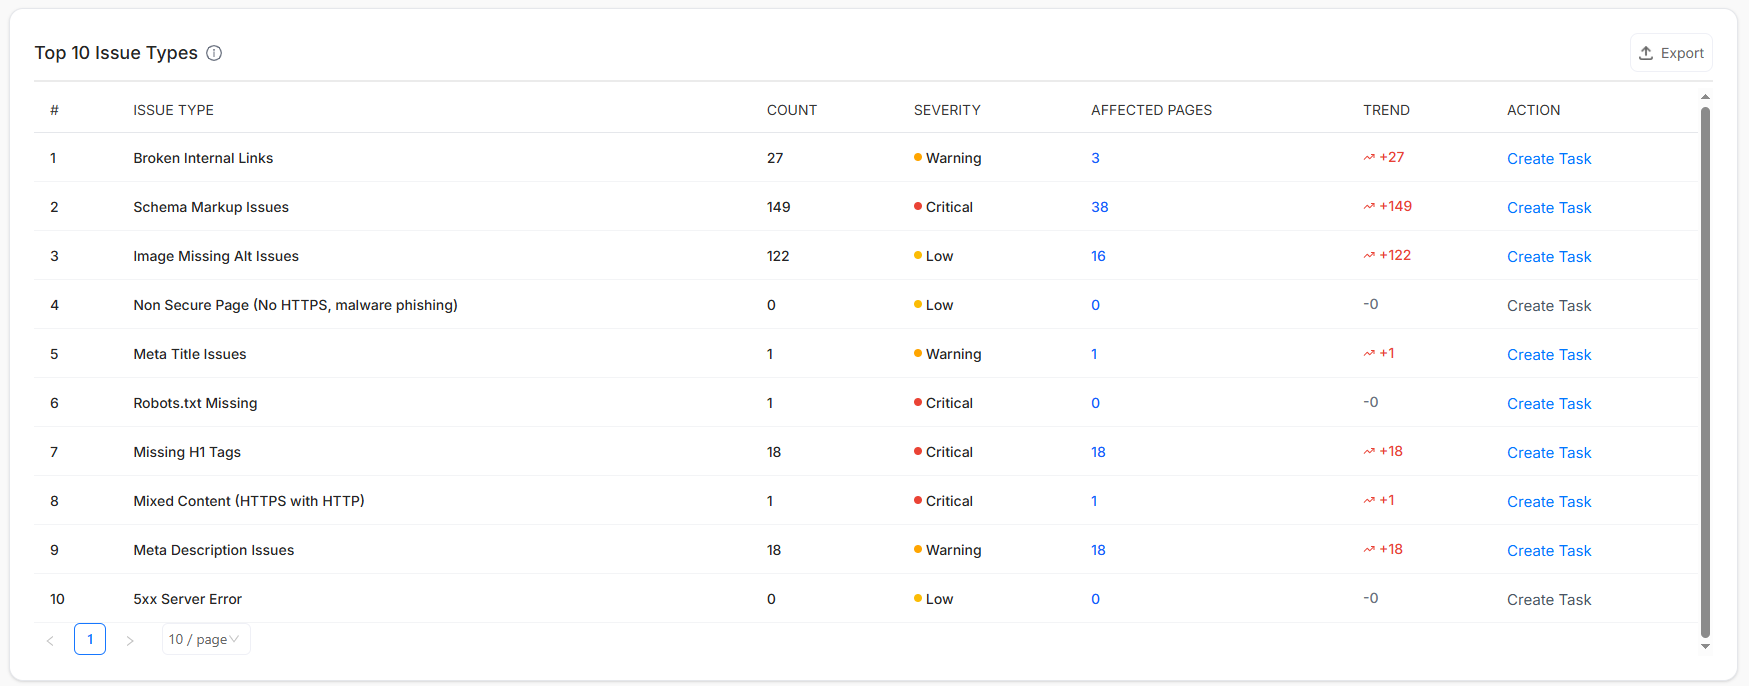Select page 1 in pagination
This screenshot has height=686, width=1749.
pyautogui.click(x=90, y=639)
